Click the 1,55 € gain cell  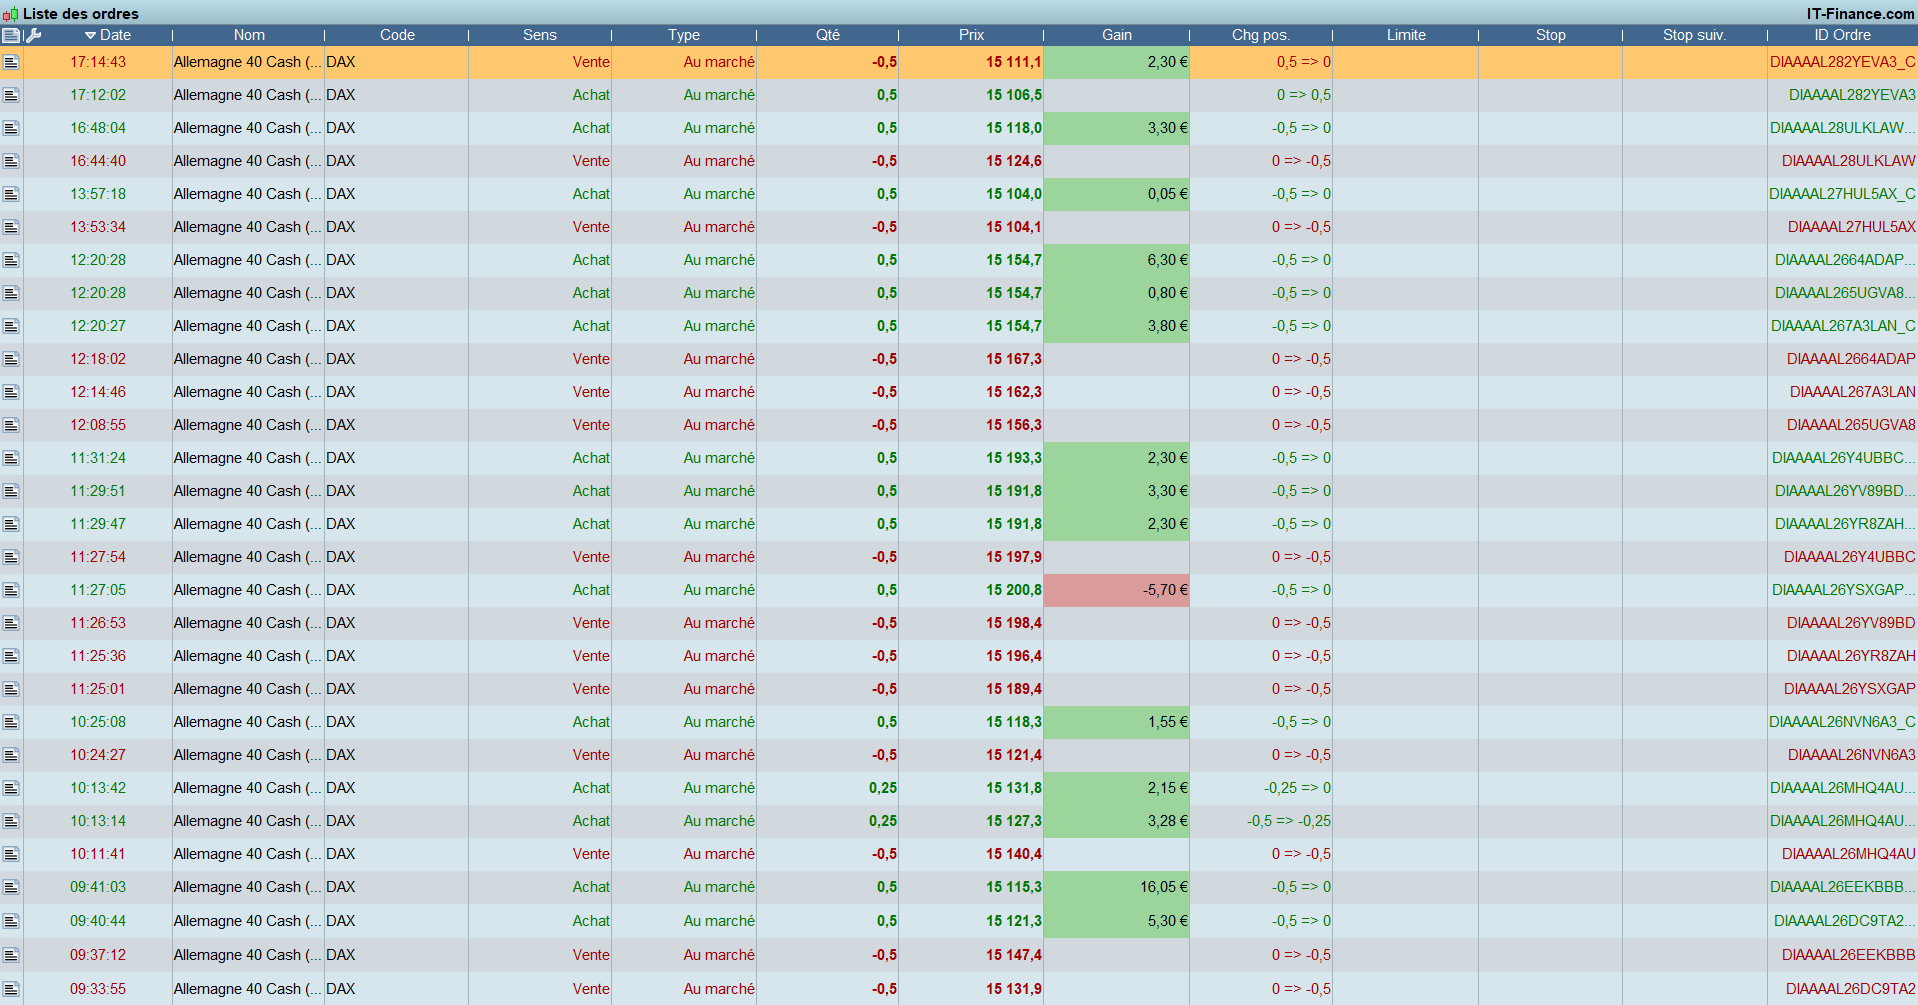pos(1117,722)
